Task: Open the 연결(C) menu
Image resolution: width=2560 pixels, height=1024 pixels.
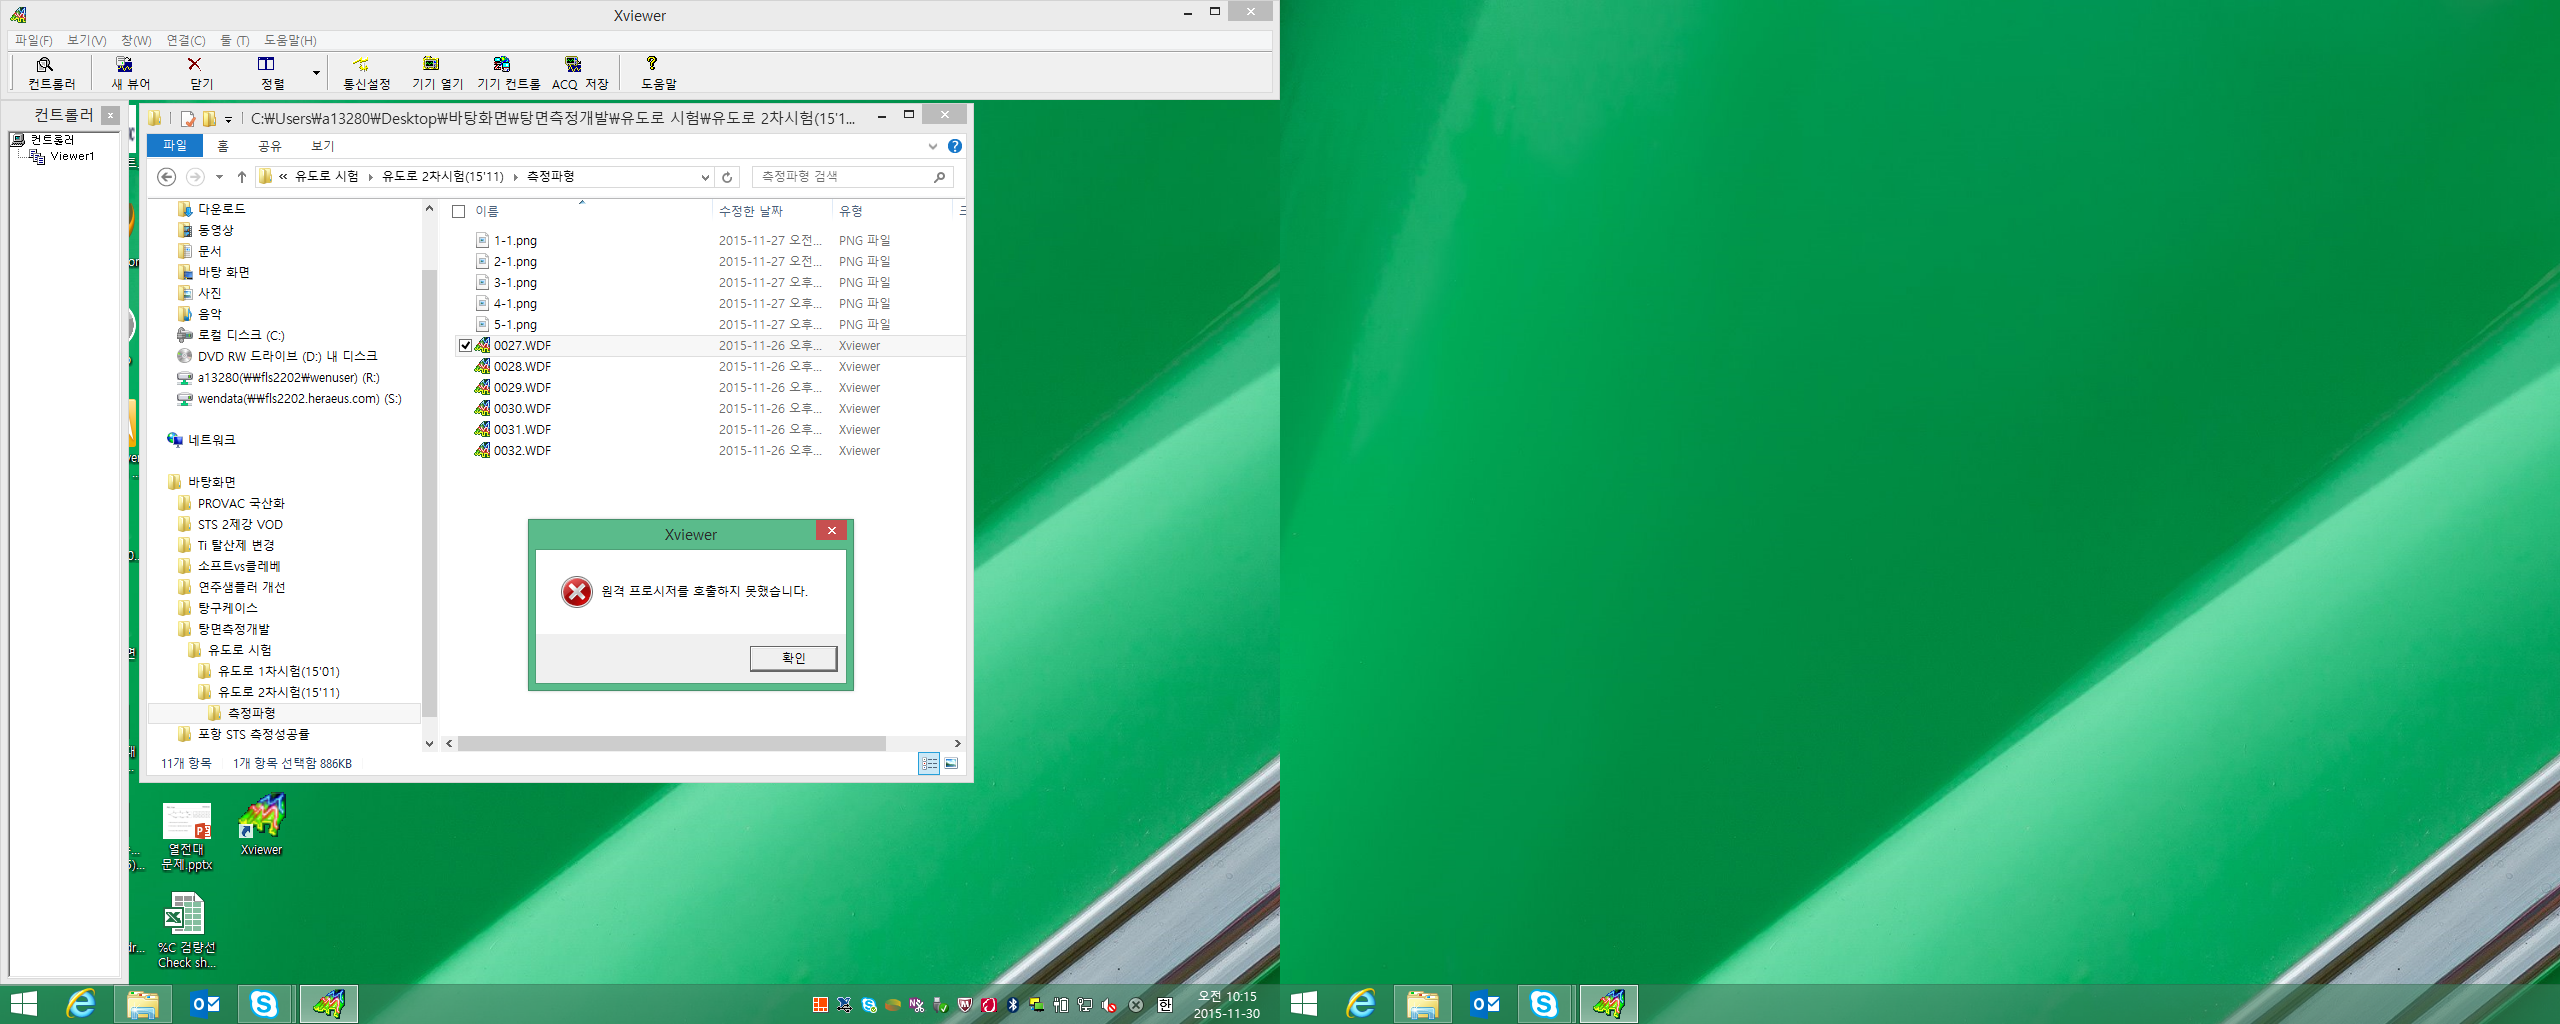Action: click(185, 40)
